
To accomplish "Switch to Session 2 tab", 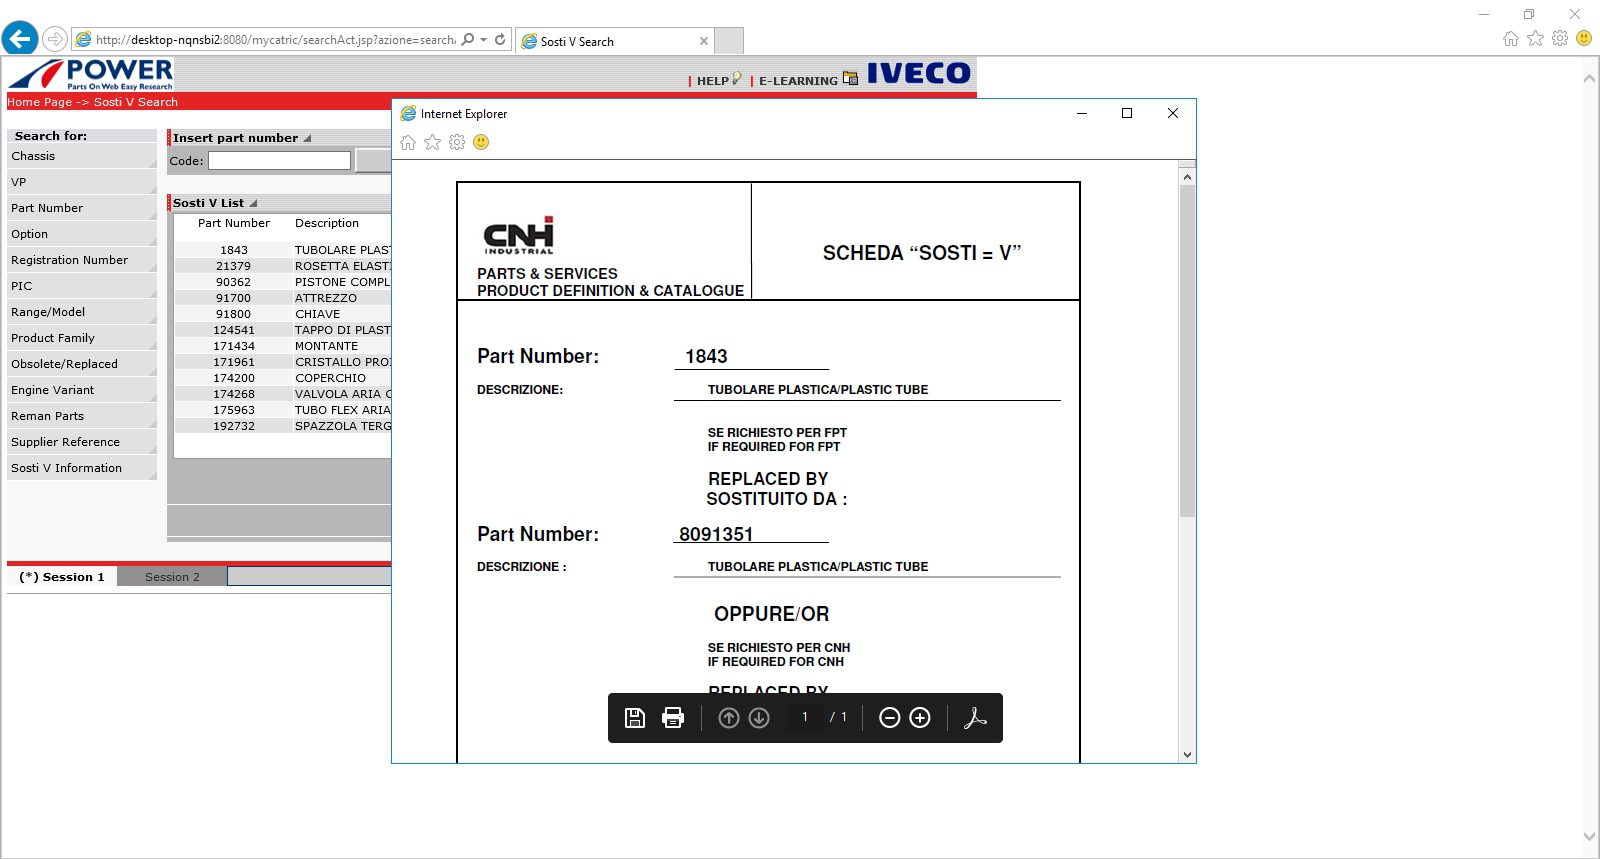I will 172,577.
